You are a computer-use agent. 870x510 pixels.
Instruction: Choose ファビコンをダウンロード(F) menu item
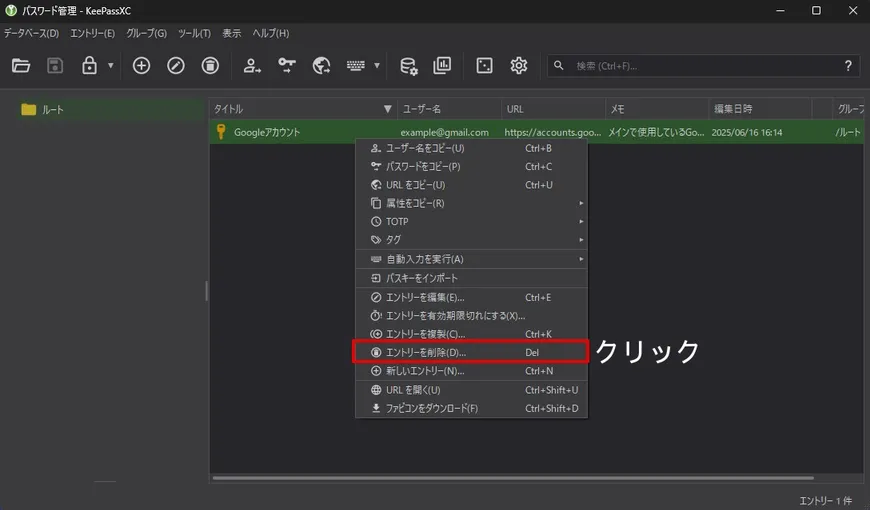click(471, 408)
